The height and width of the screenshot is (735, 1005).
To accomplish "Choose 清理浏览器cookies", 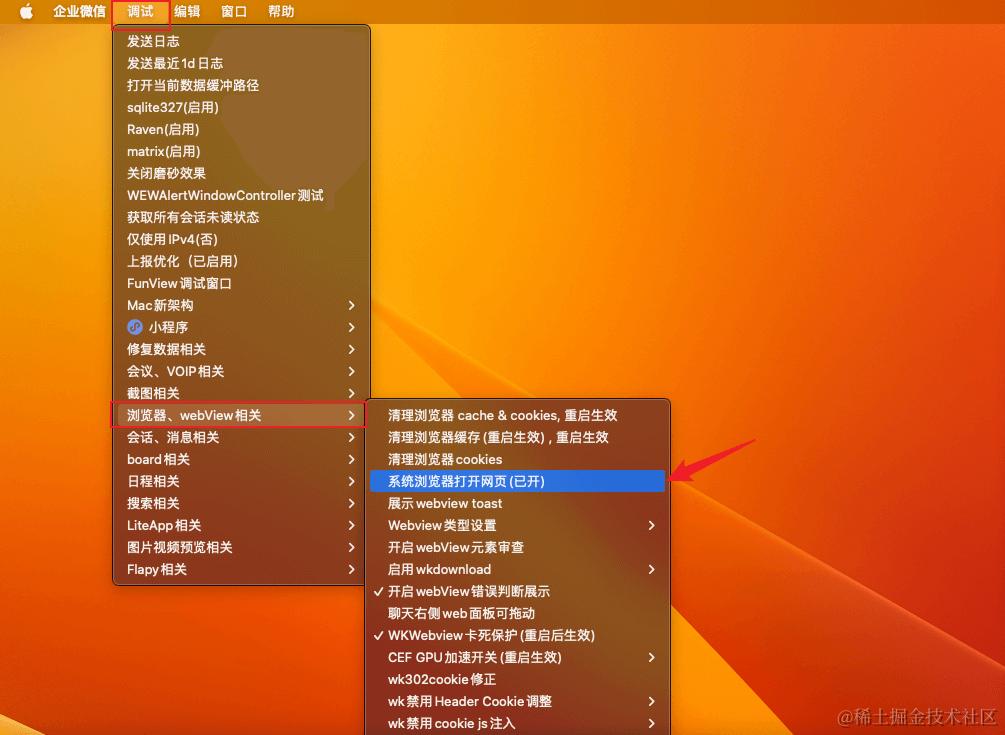I will pos(518,459).
